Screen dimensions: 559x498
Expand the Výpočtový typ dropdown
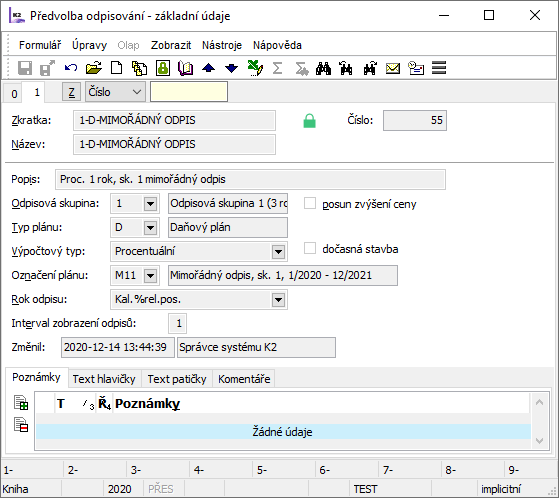278,252
